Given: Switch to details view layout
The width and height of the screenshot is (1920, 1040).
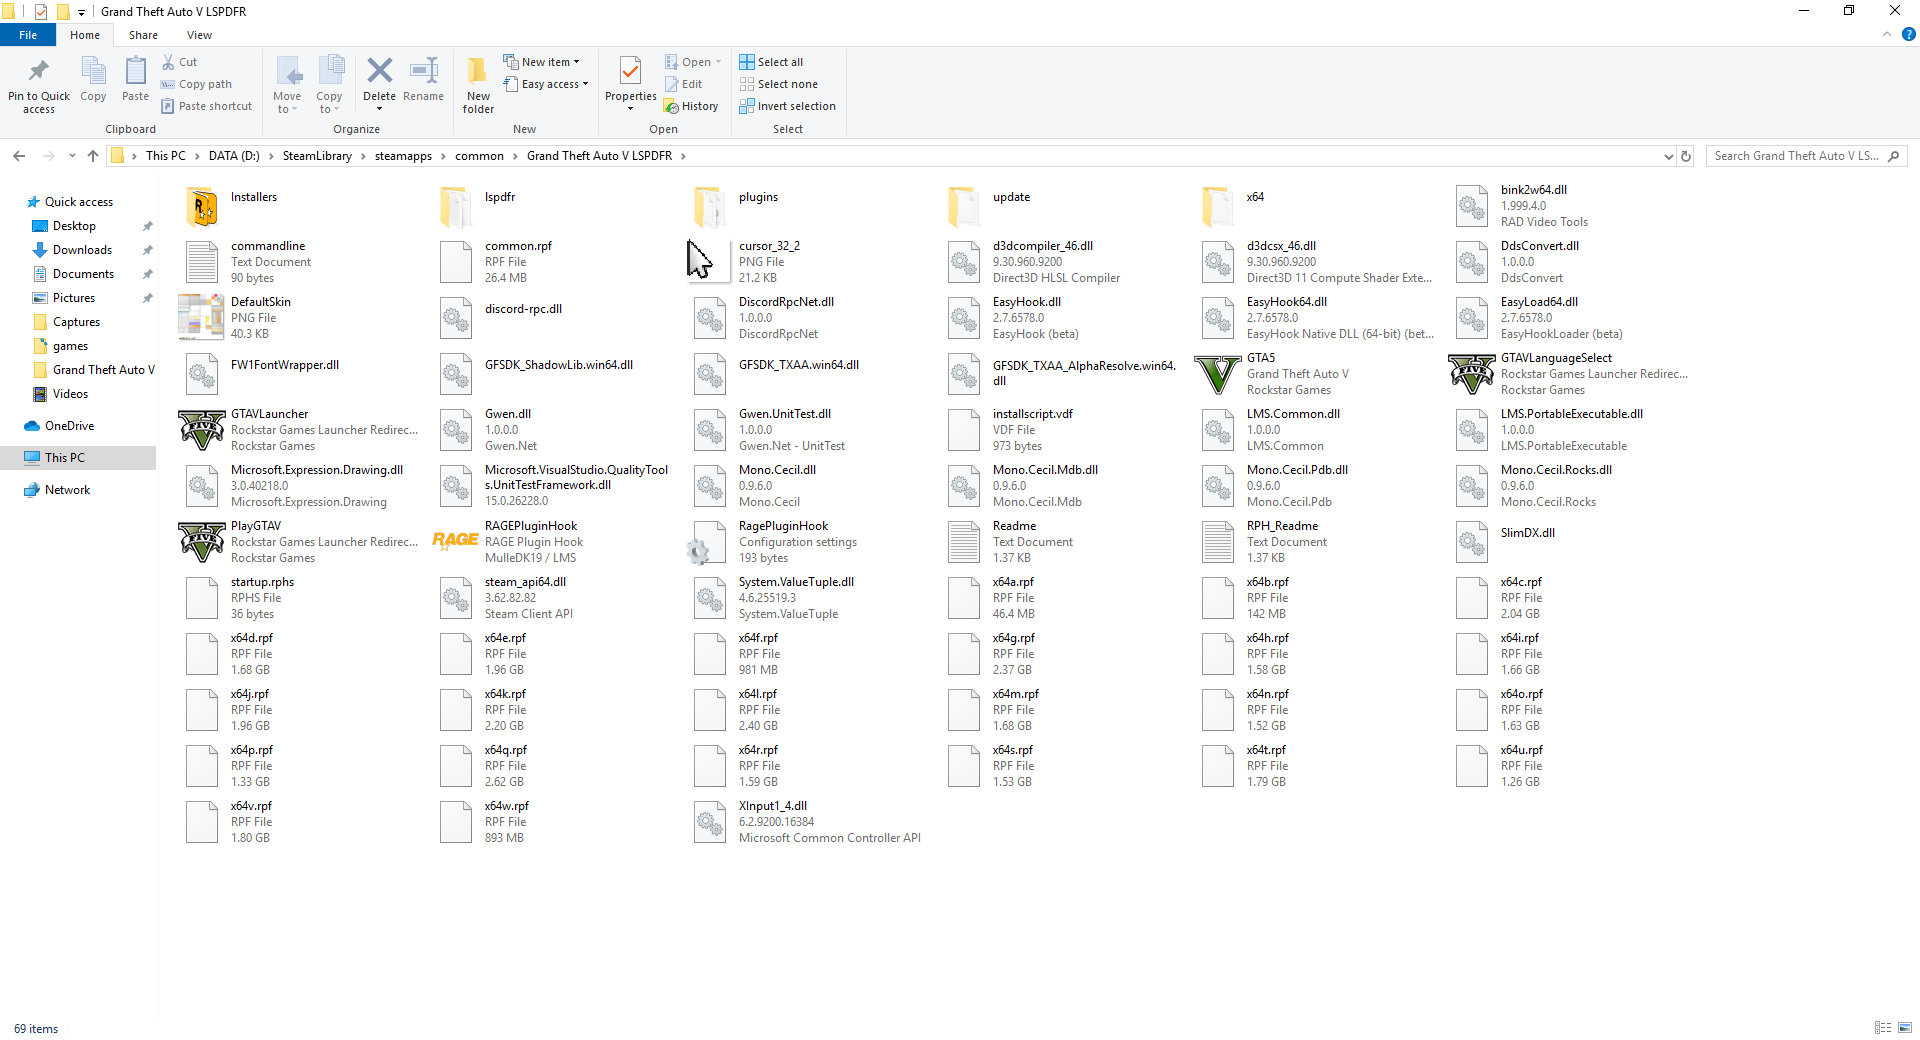Looking at the screenshot, I should tap(1883, 1028).
